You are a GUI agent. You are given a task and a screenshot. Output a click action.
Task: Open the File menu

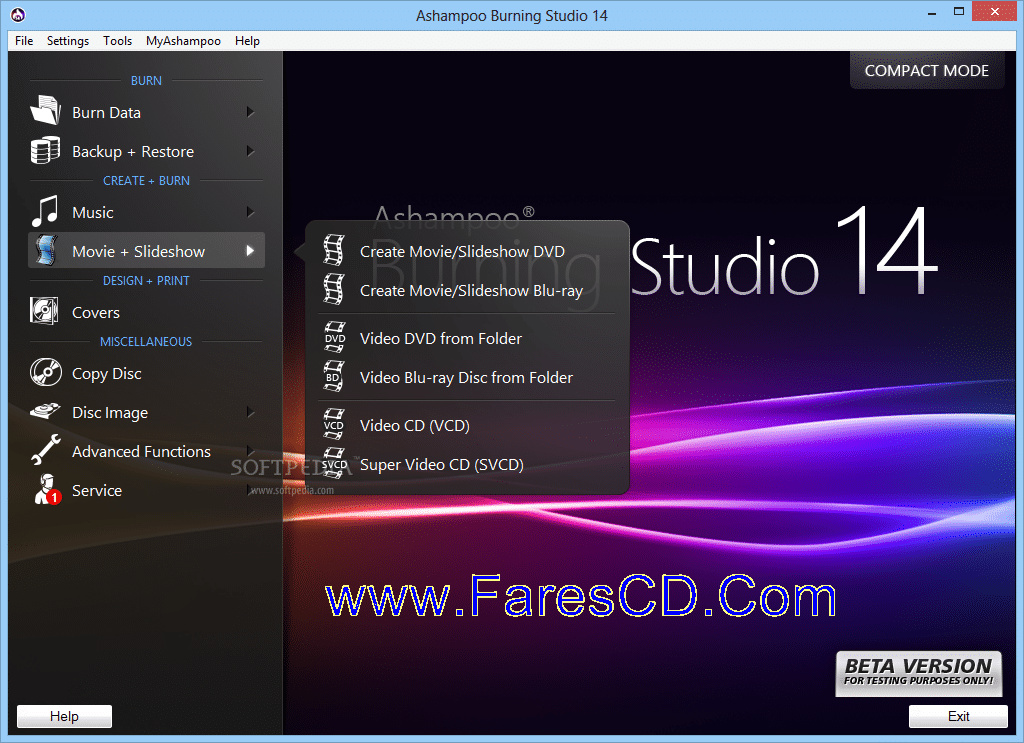(x=24, y=40)
